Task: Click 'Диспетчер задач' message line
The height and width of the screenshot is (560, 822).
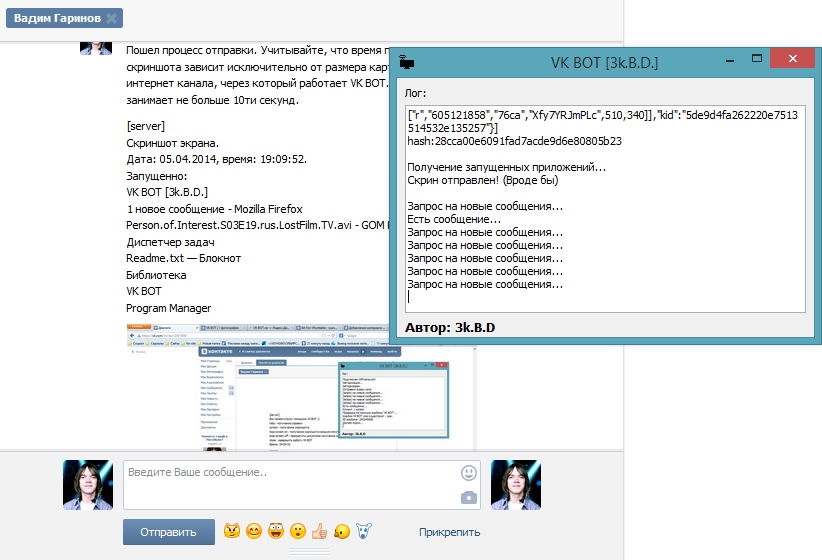Action: [x=170, y=242]
